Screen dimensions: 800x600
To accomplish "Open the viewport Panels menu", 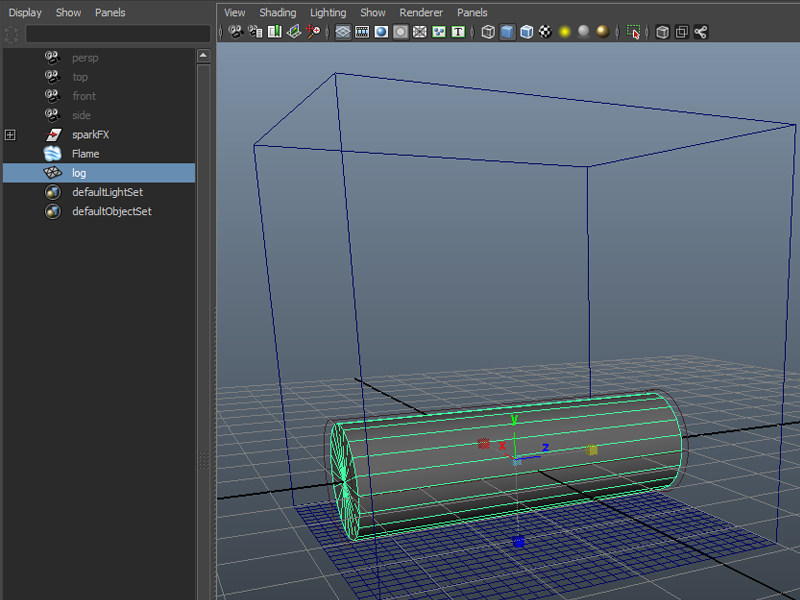I will click(x=472, y=13).
